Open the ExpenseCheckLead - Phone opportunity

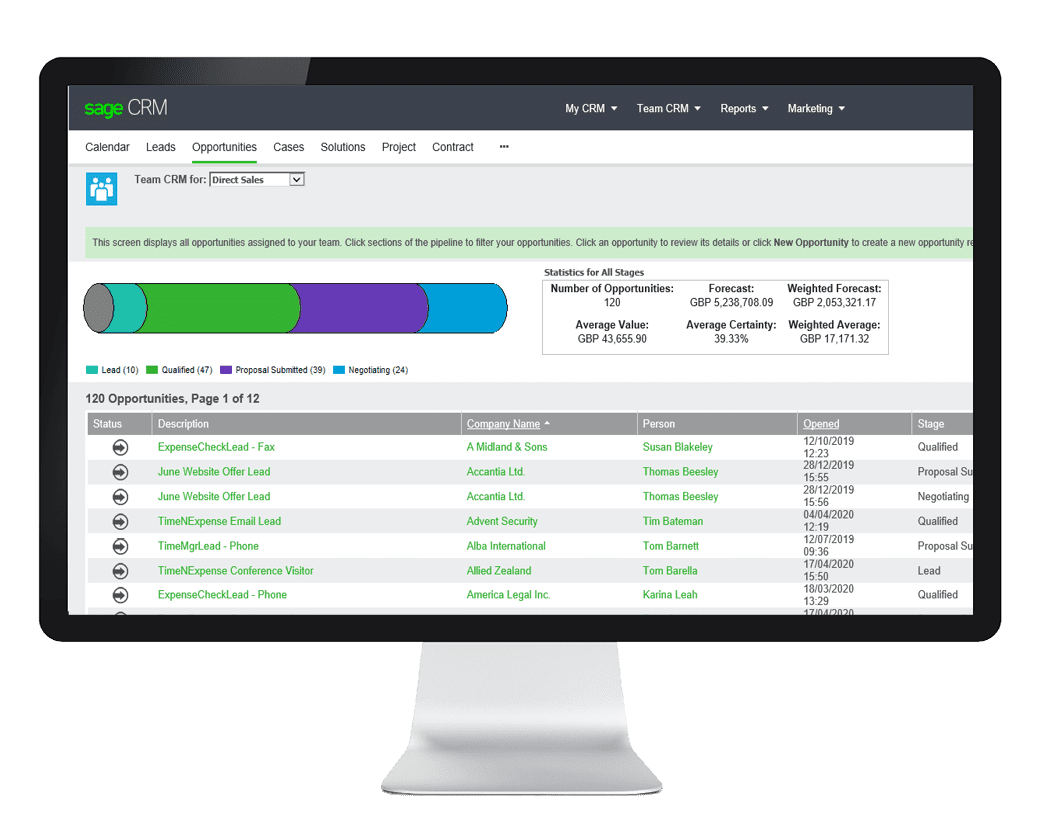tap(222, 595)
